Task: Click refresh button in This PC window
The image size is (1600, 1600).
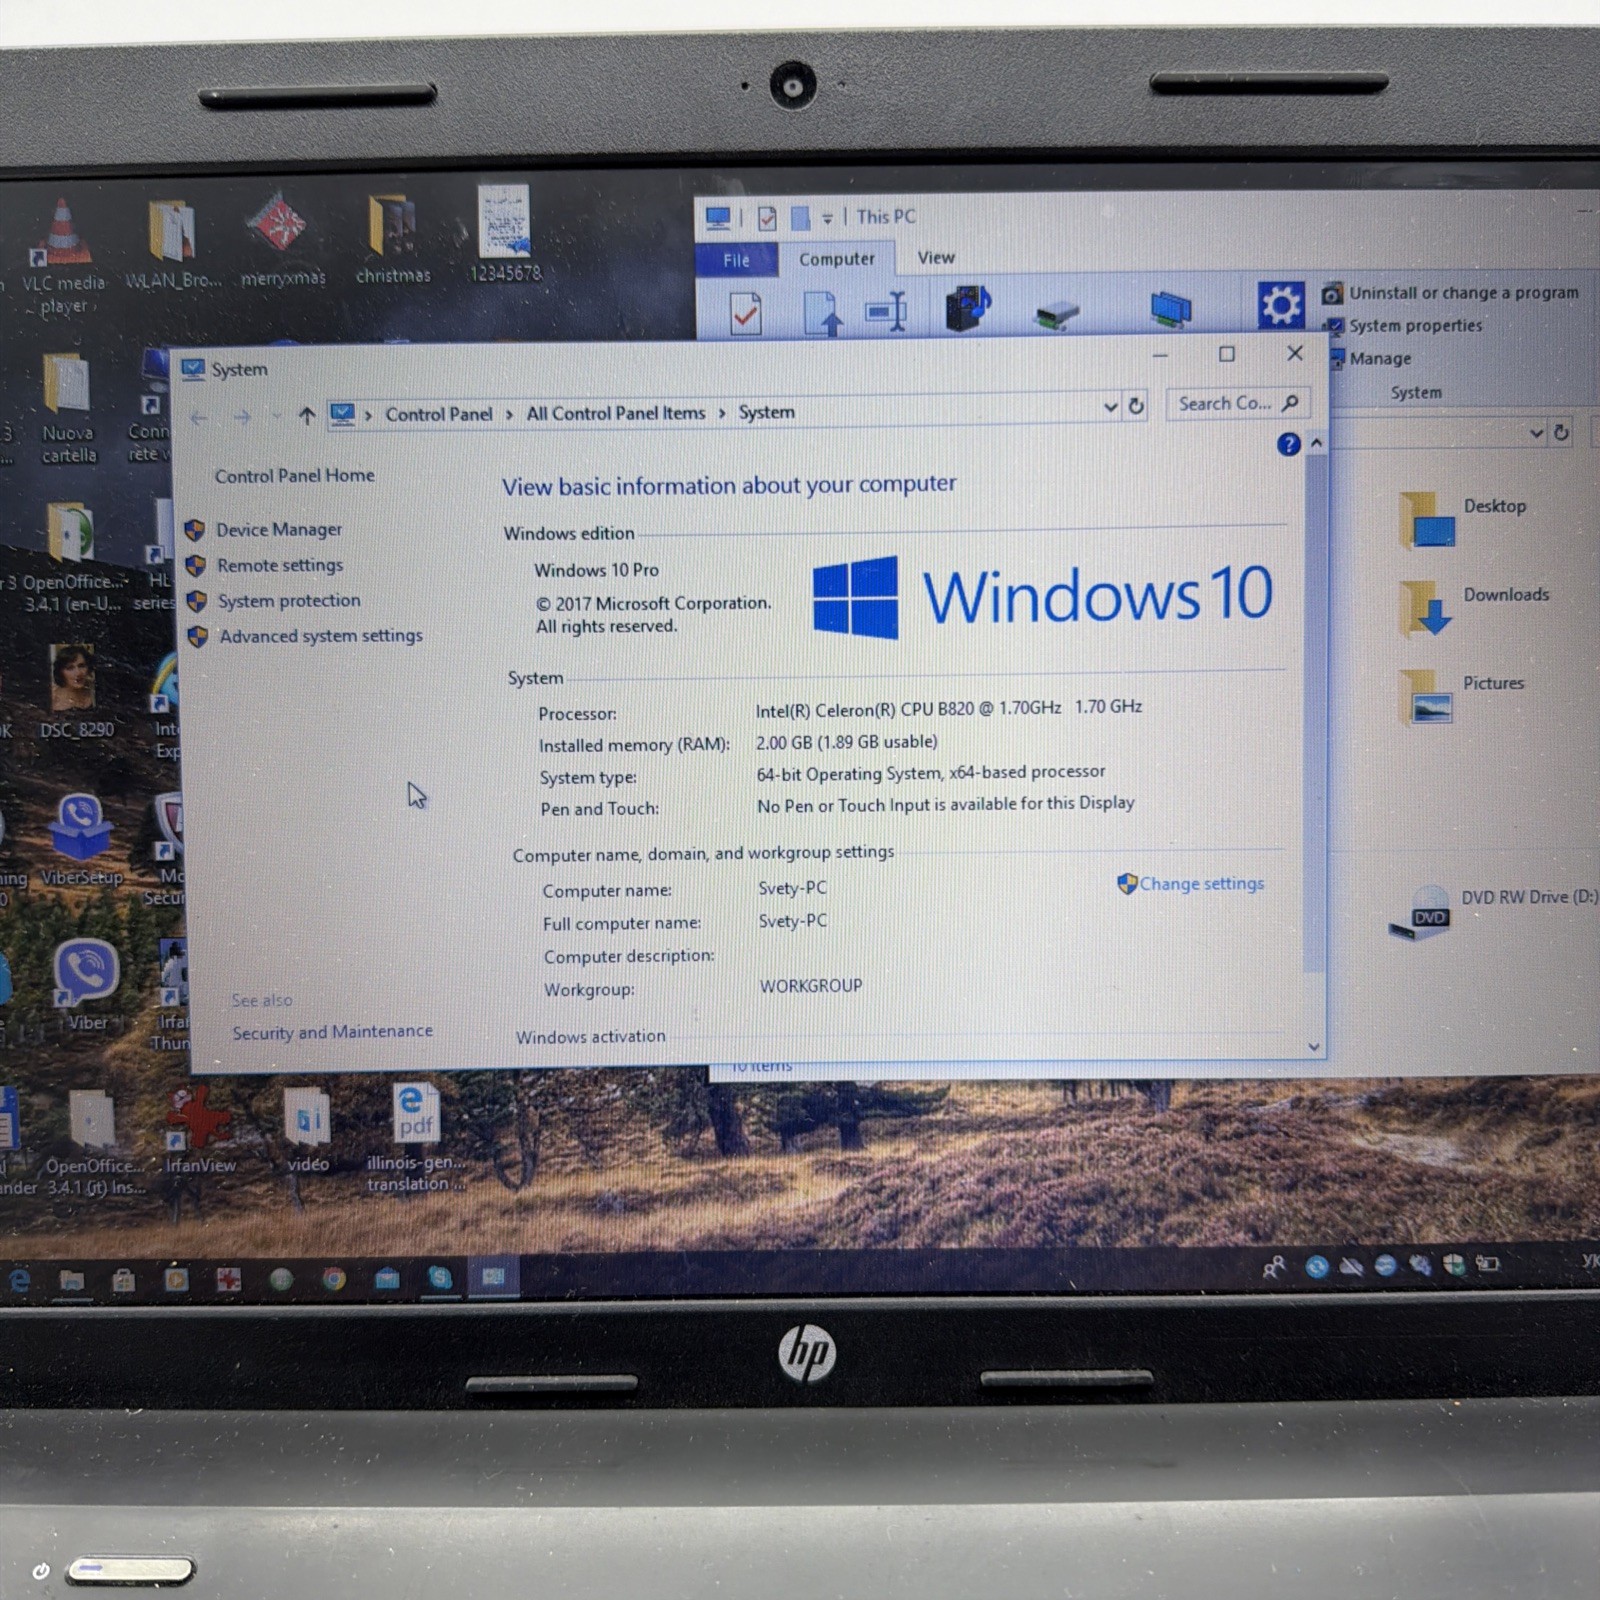Action: pyautogui.click(x=1561, y=433)
